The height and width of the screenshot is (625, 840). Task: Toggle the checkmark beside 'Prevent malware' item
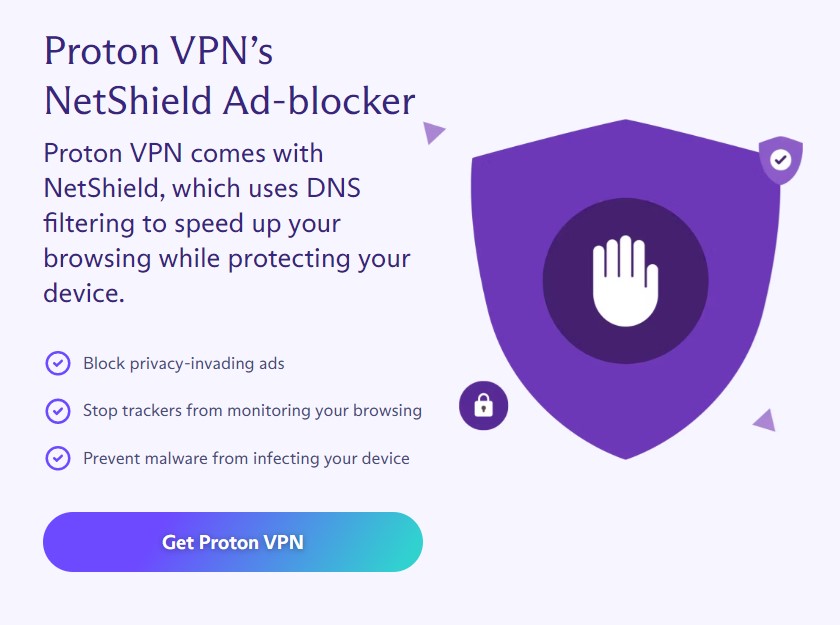(x=57, y=458)
